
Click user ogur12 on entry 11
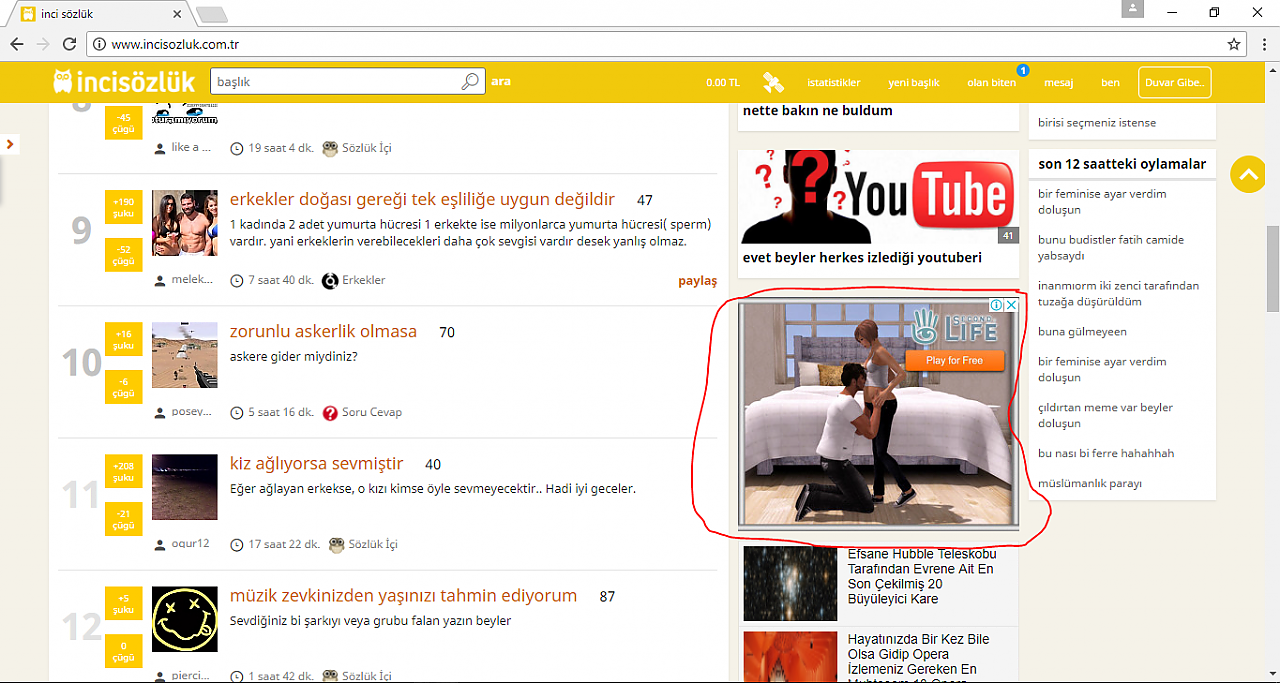[x=190, y=544]
